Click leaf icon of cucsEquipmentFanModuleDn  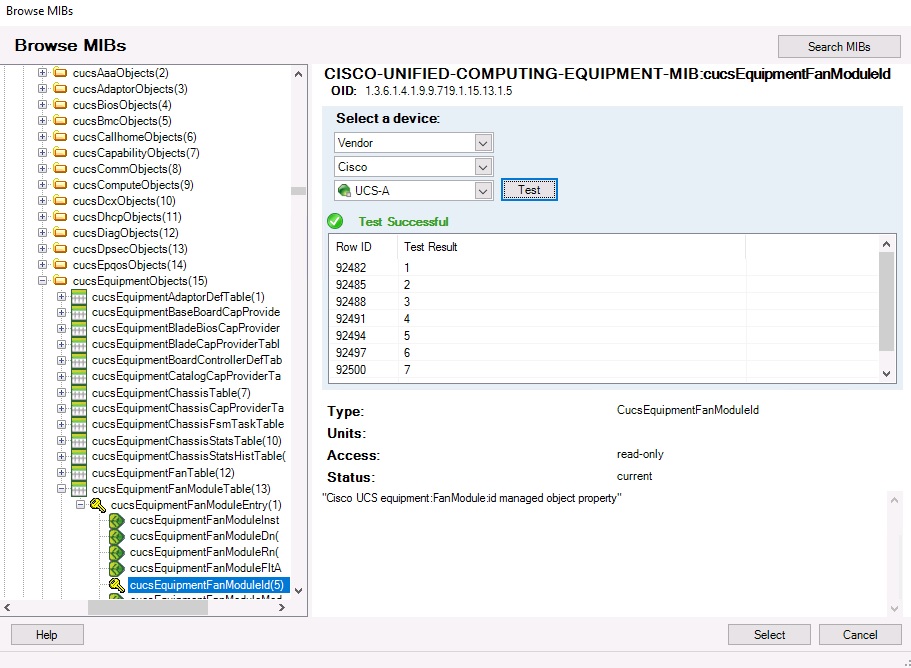point(117,536)
